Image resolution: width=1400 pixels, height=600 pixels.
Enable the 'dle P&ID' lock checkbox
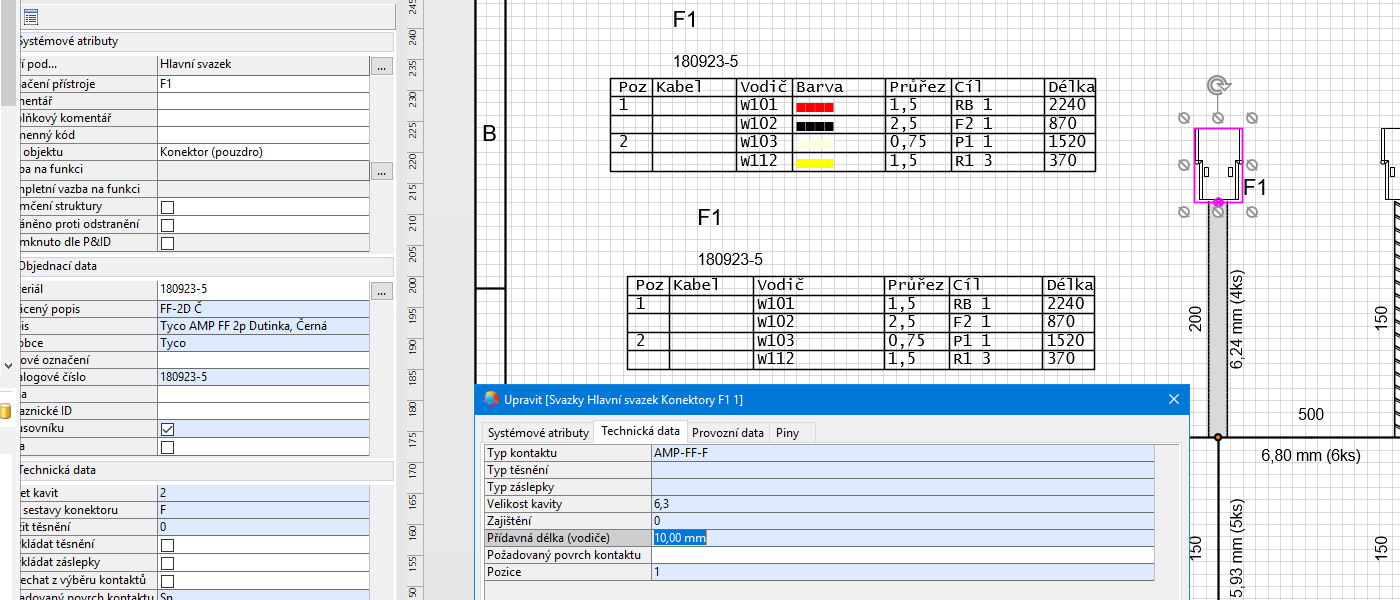click(x=167, y=243)
